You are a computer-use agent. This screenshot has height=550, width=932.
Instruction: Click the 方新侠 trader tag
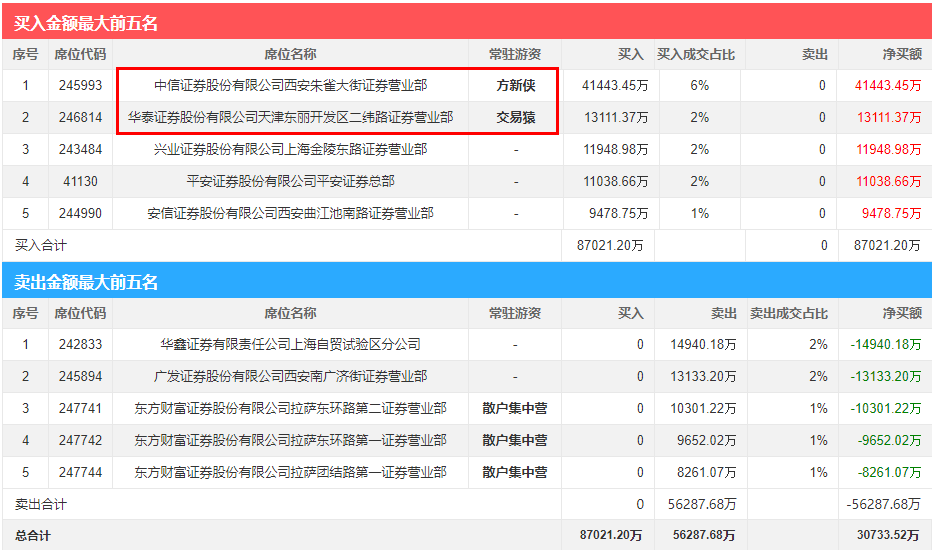[516, 86]
